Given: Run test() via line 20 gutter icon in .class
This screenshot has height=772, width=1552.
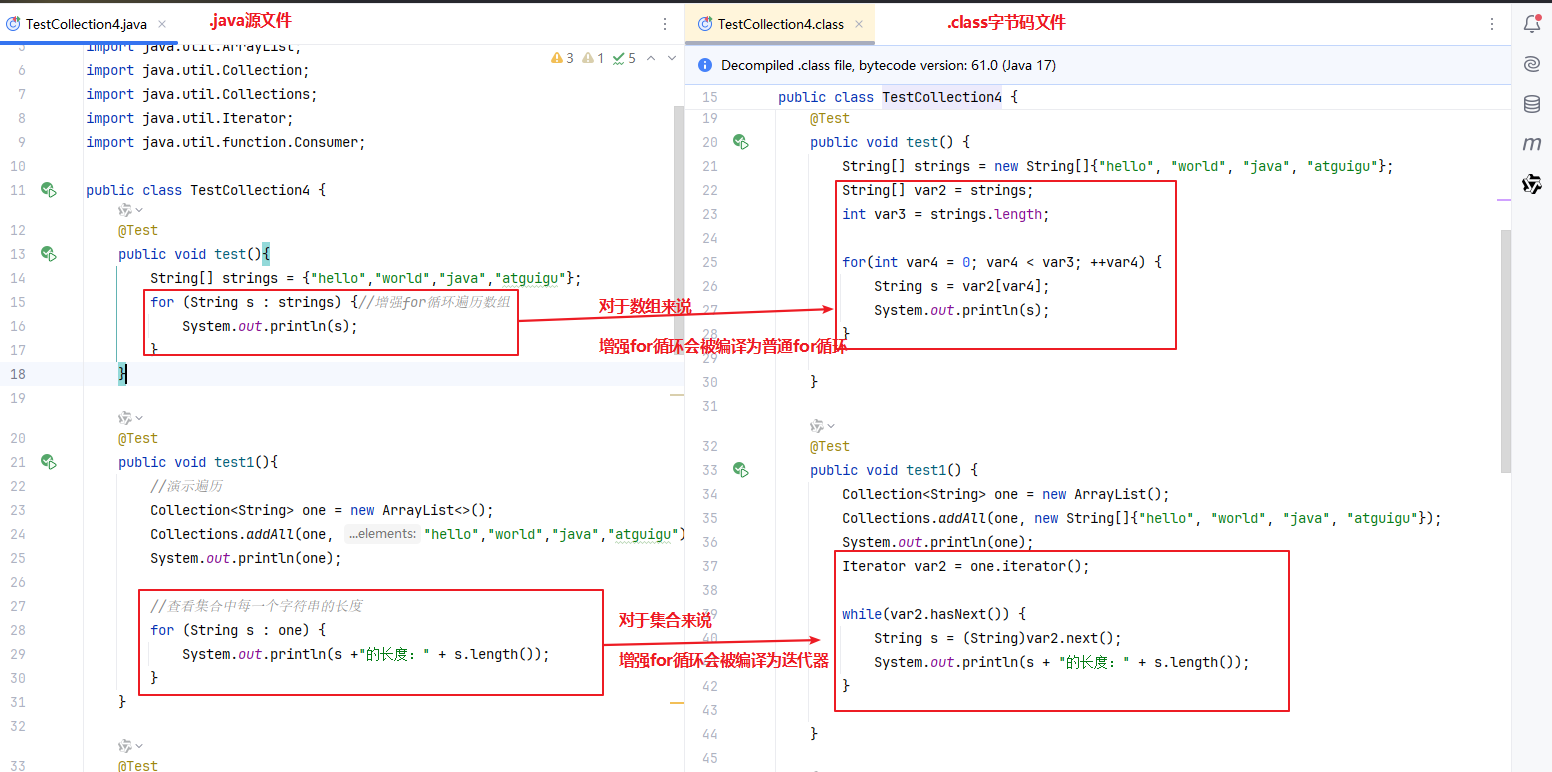Looking at the screenshot, I should [x=741, y=142].
